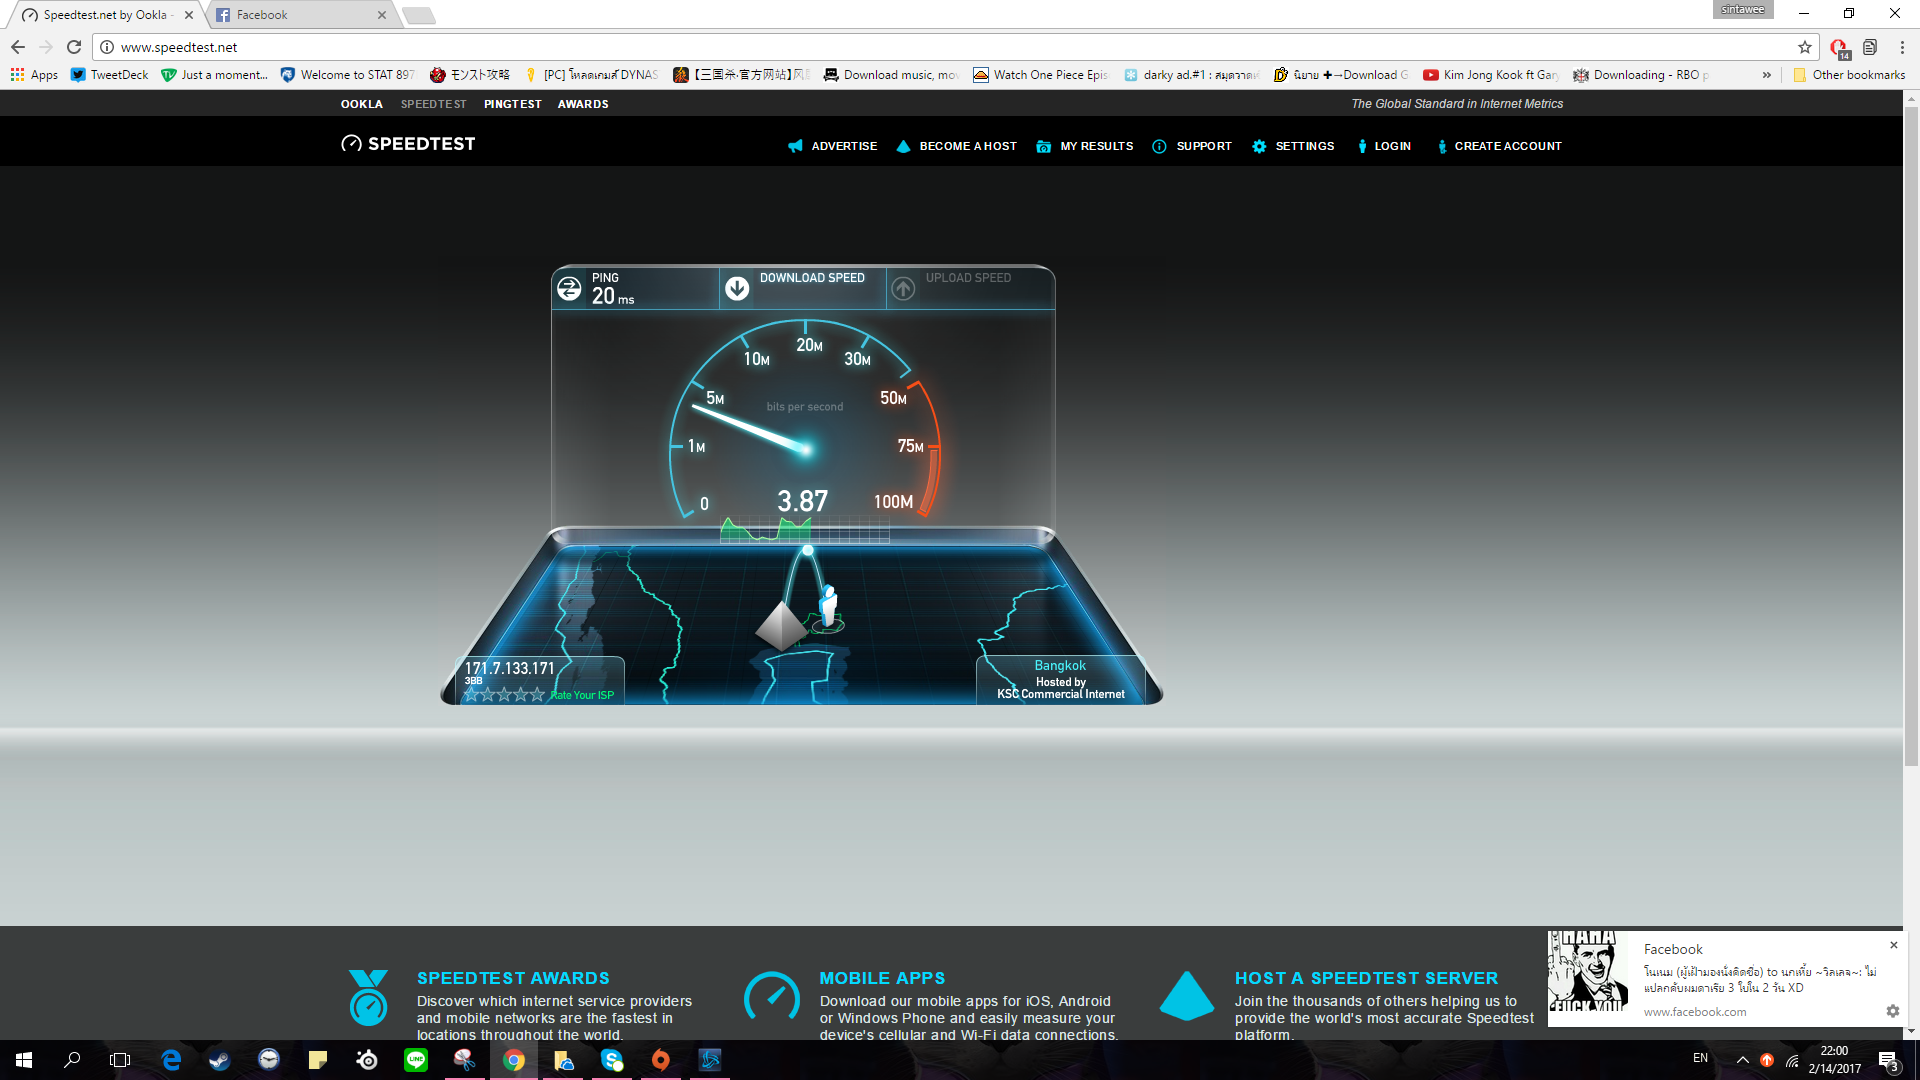
Task: Open Watch One Piece bookmark
Action: point(1041,75)
